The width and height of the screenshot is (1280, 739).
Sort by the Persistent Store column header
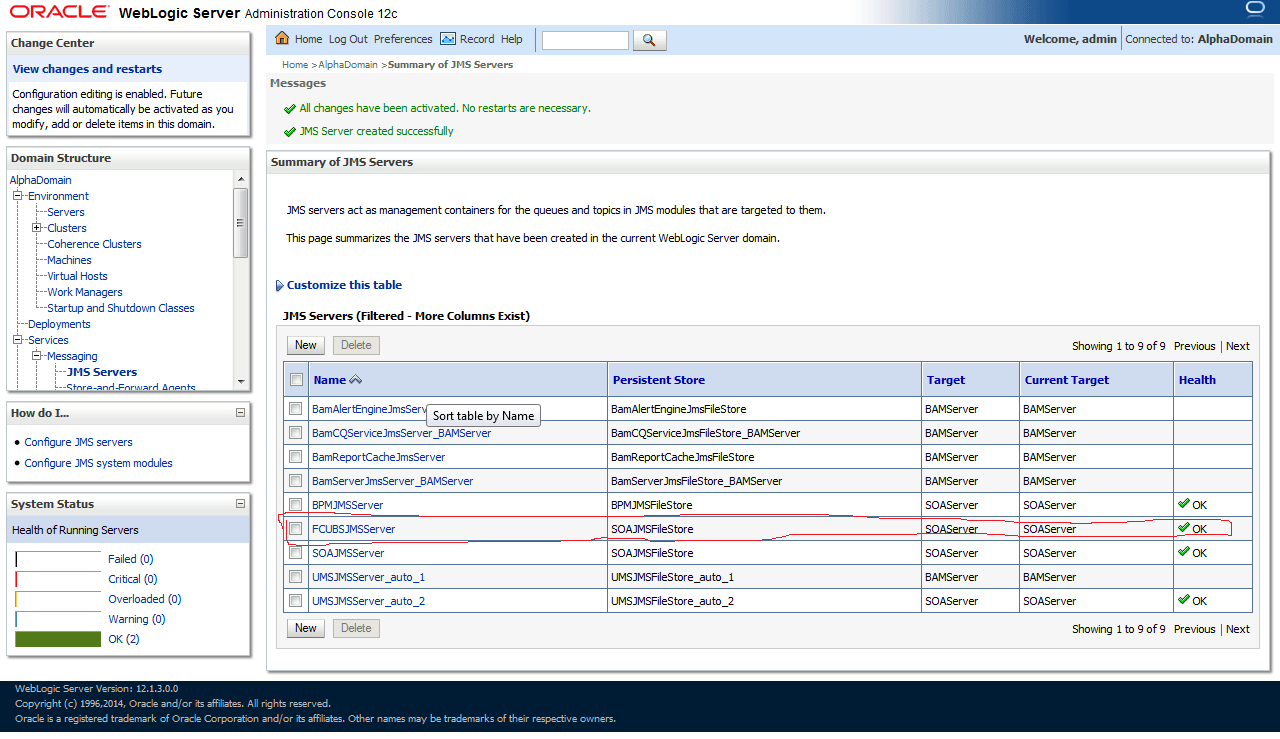click(x=659, y=380)
